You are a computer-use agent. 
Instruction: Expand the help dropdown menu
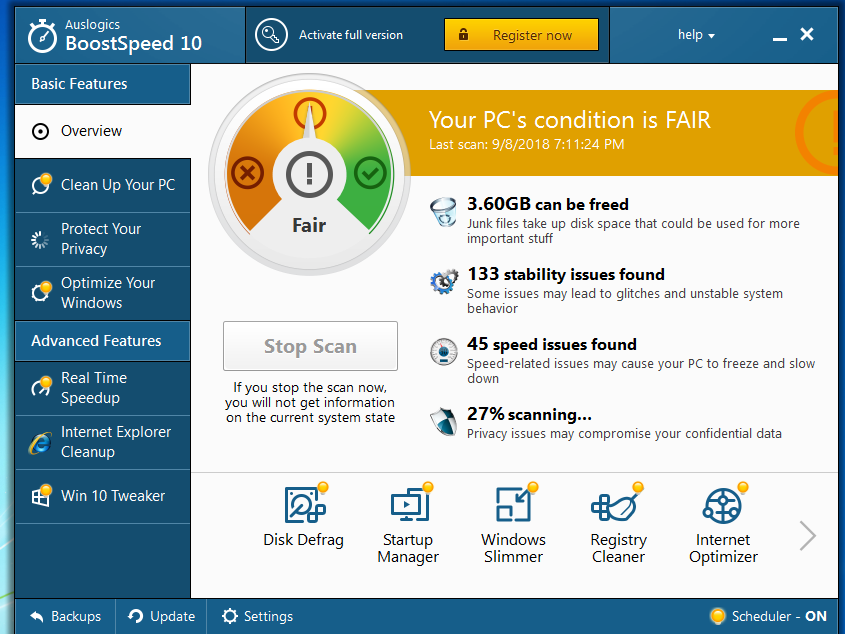pos(696,35)
